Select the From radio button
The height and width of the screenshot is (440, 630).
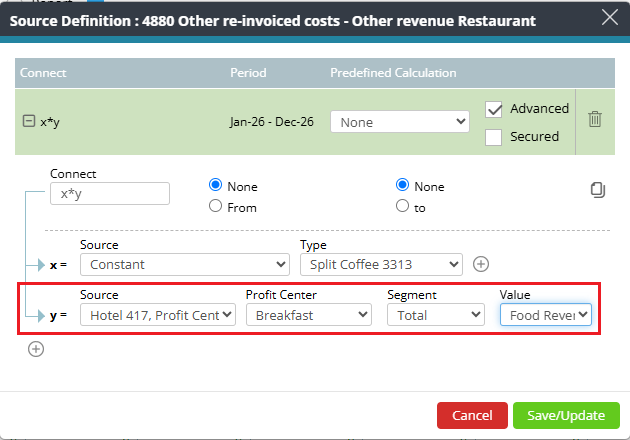pyautogui.click(x=215, y=206)
